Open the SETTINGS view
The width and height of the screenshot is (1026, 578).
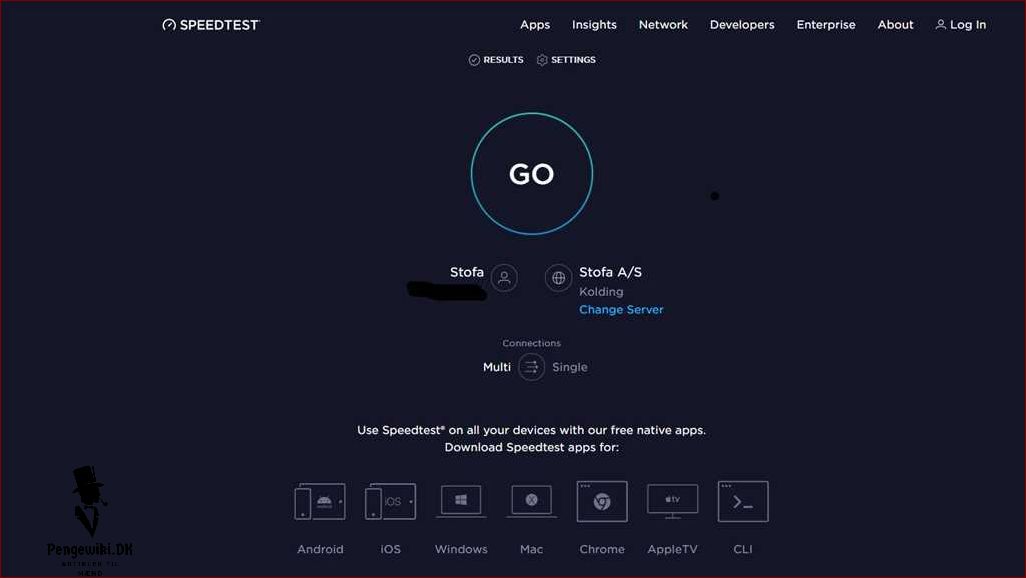click(566, 59)
